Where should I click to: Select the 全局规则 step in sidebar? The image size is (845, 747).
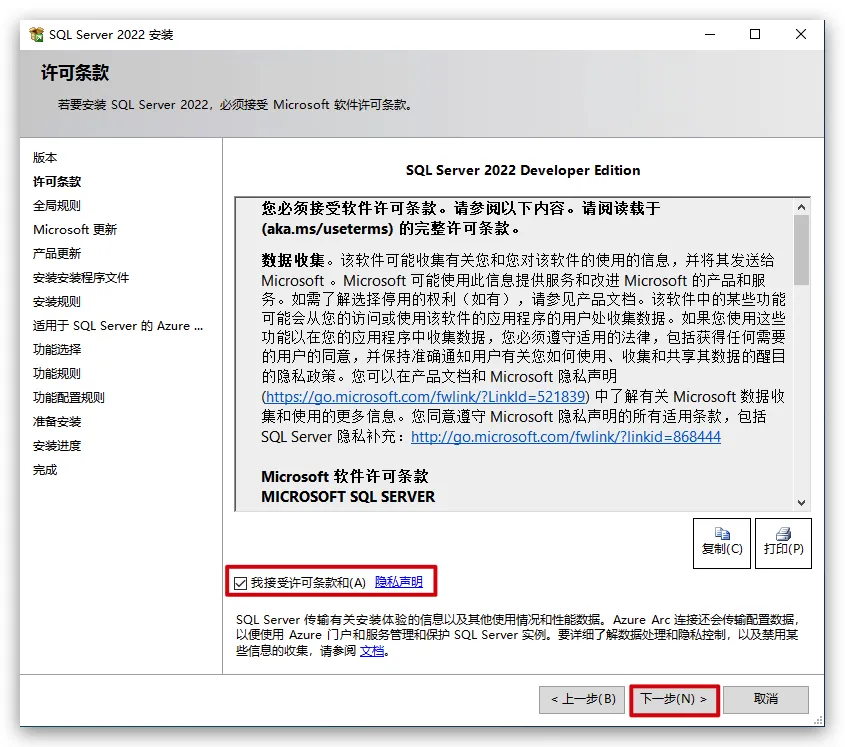click(x=57, y=205)
